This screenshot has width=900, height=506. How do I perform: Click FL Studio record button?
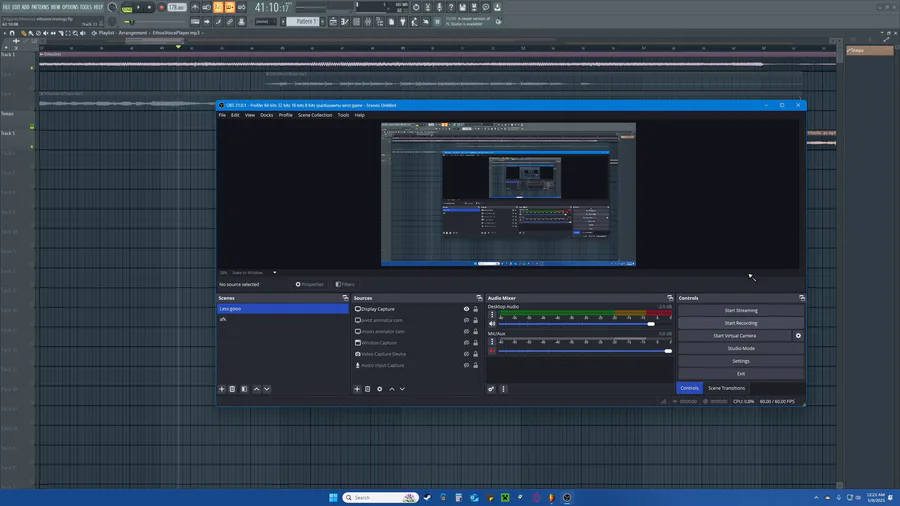(x=161, y=7)
